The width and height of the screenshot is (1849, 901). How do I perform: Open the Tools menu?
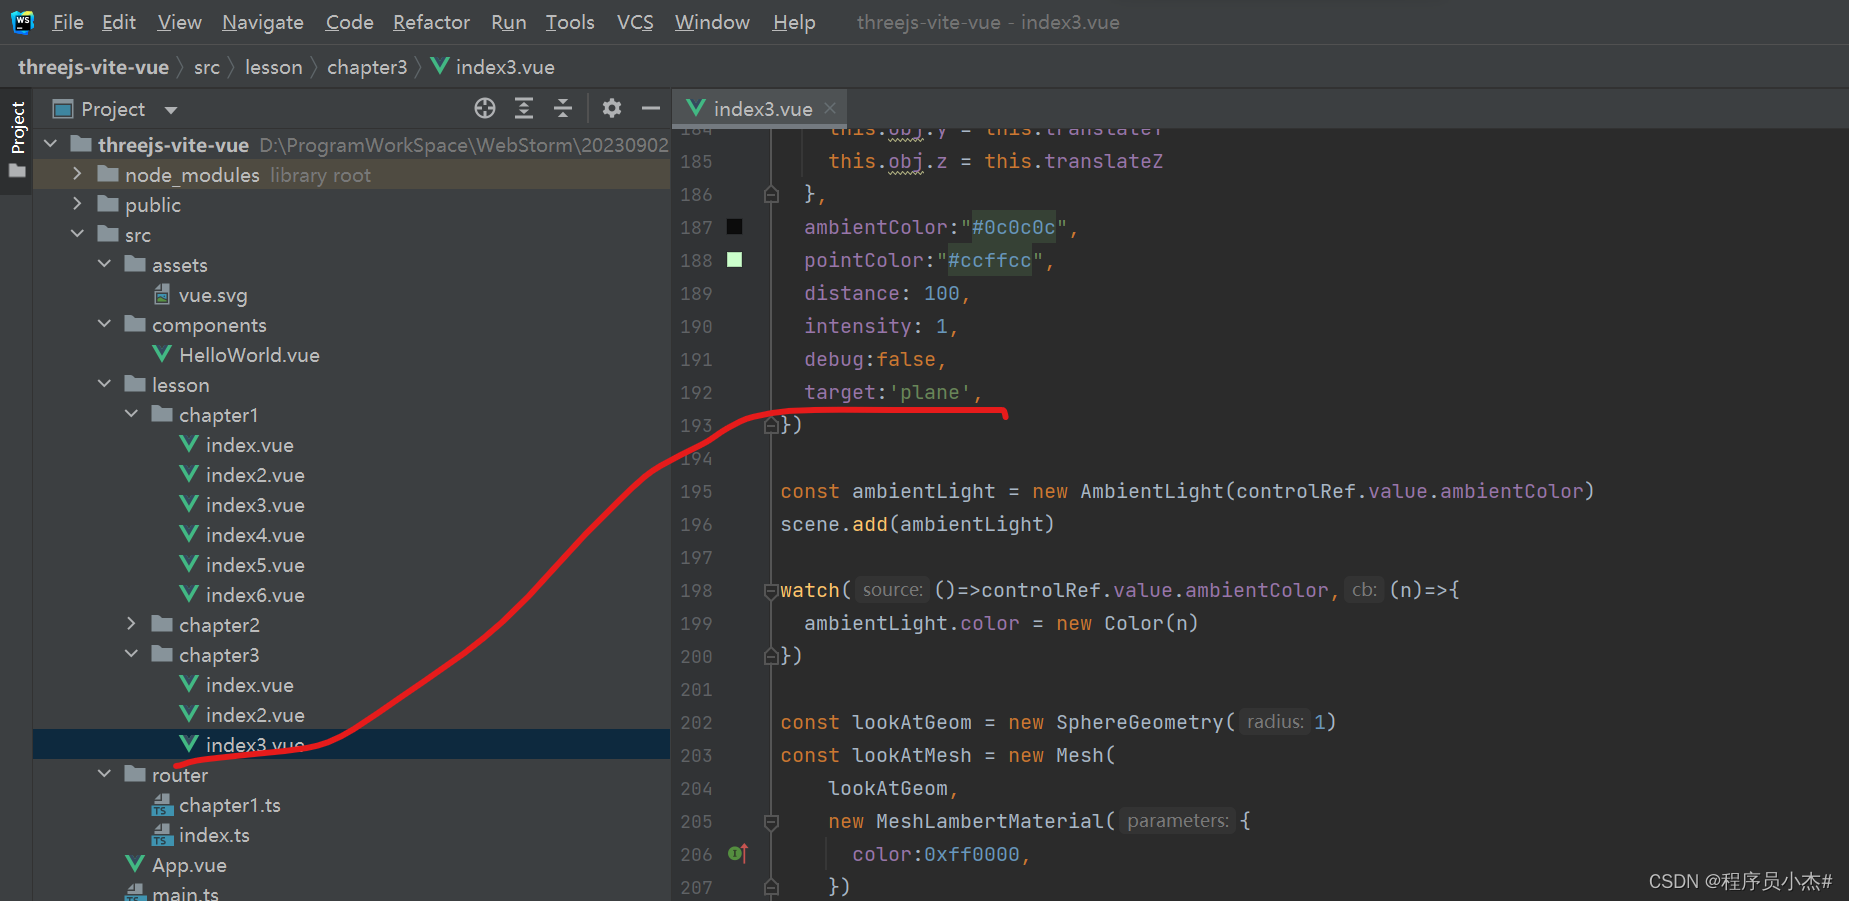pyautogui.click(x=570, y=22)
